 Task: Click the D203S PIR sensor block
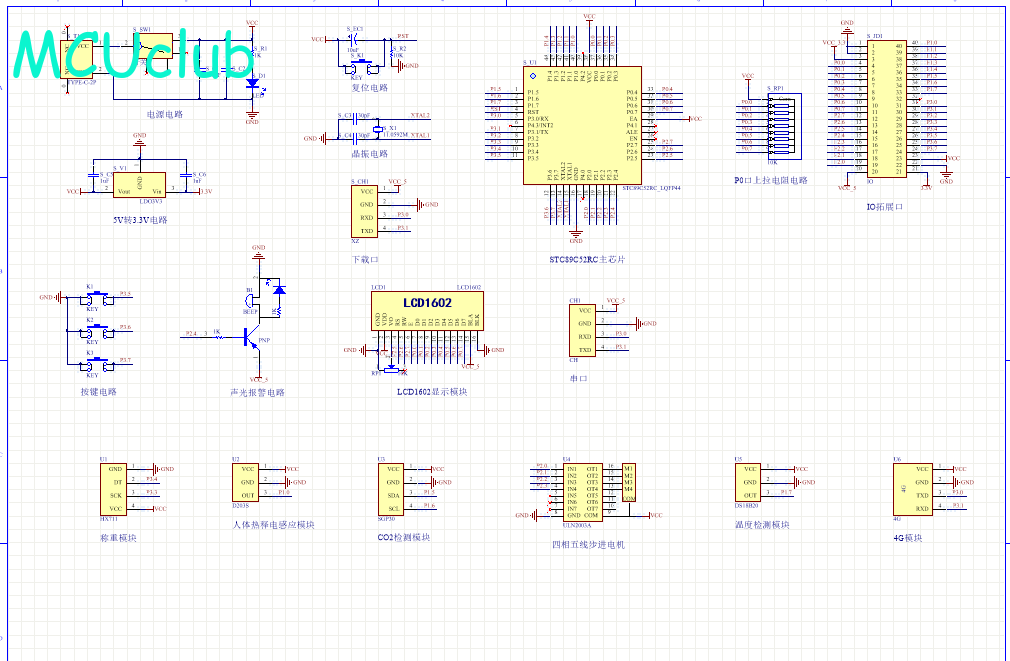(x=248, y=482)
